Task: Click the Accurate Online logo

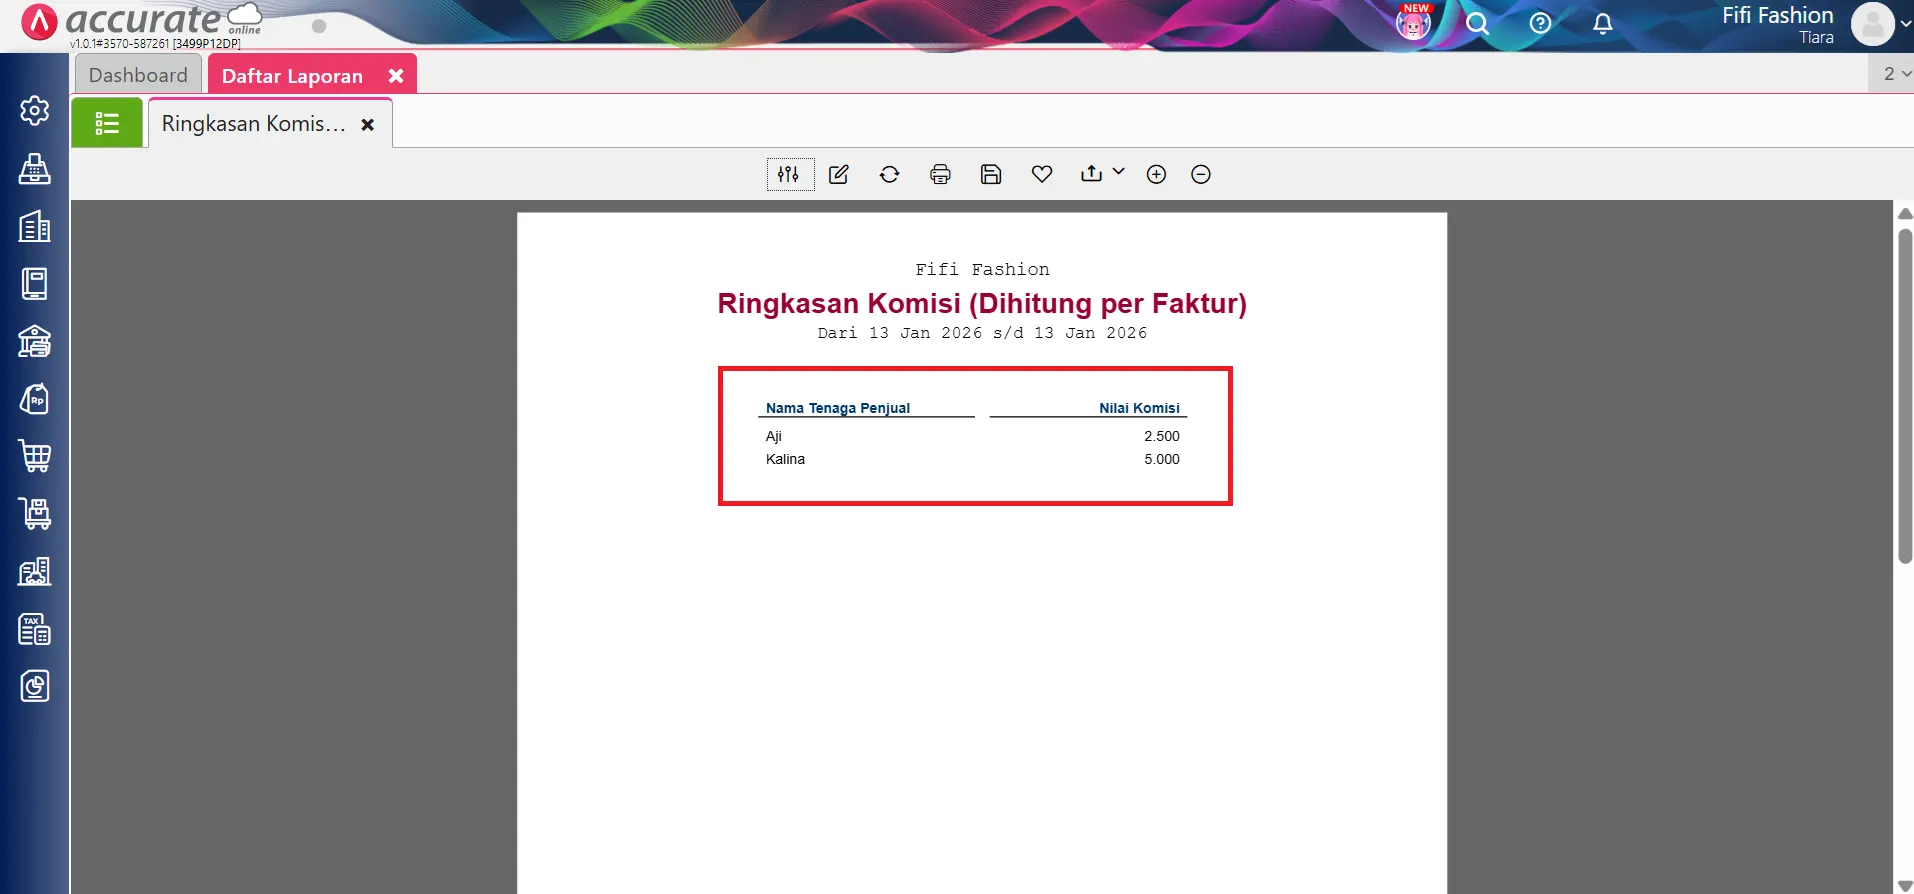Action: [142, 22]
